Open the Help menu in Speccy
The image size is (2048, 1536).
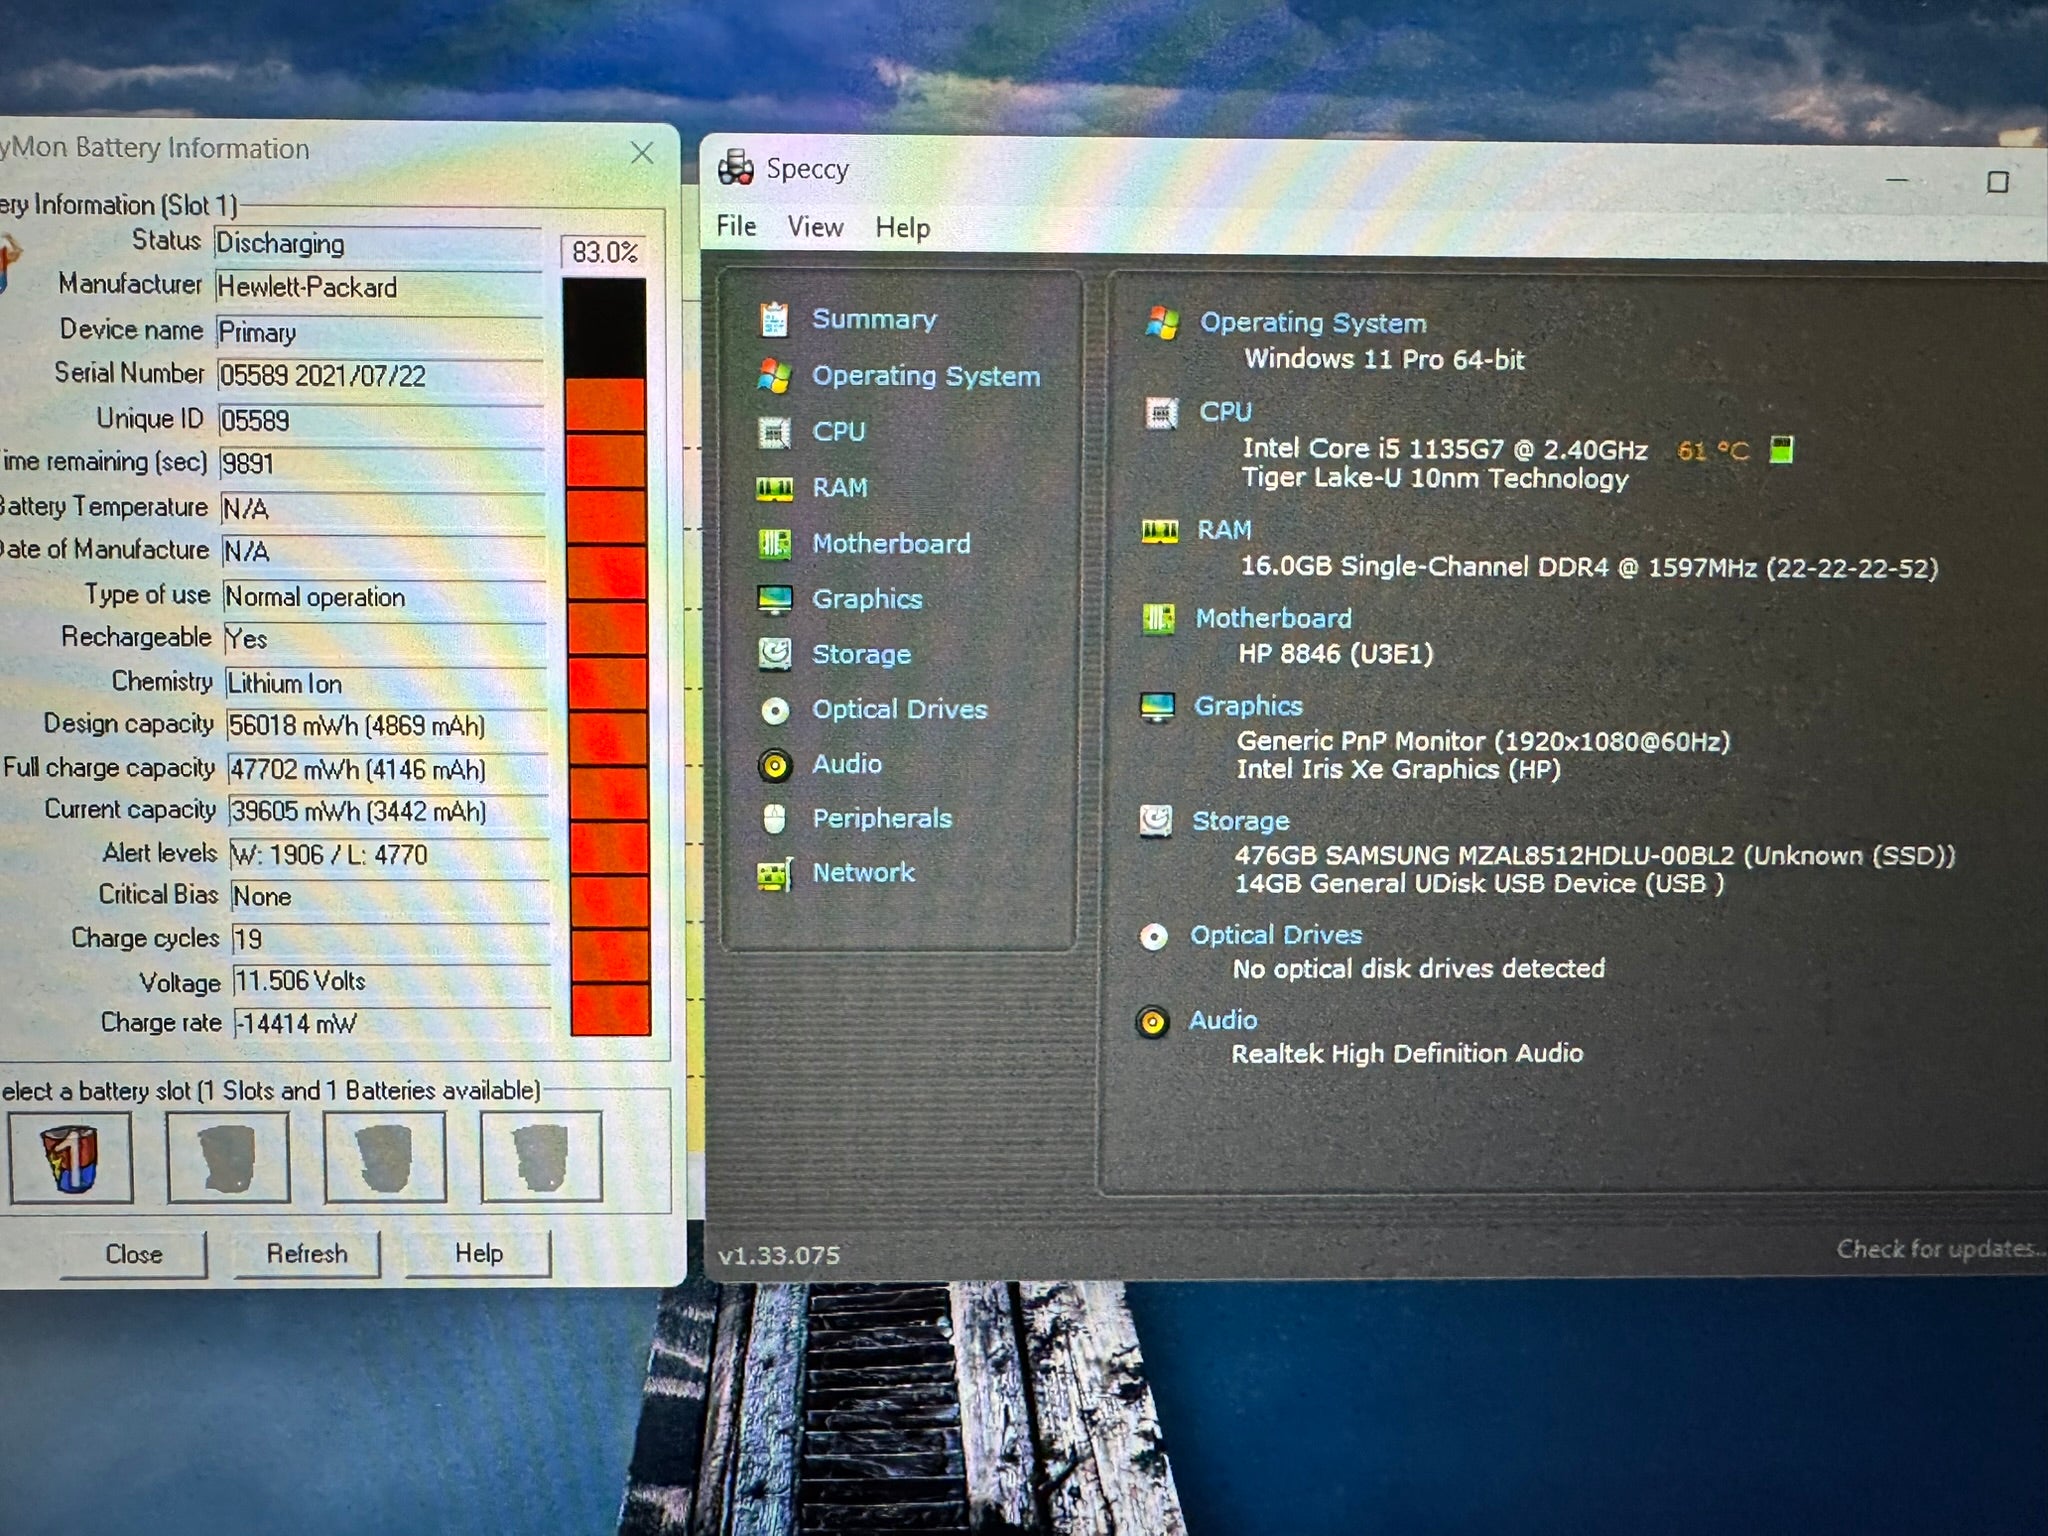(902, 228)
